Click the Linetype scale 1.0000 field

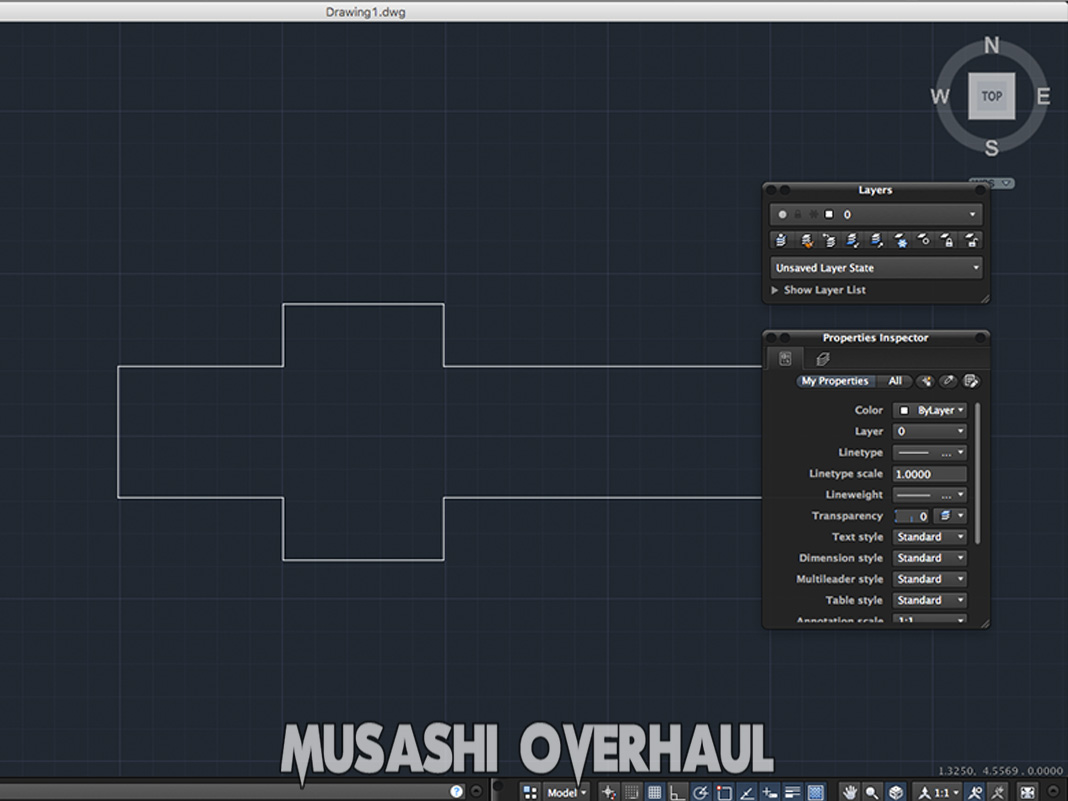click(930, 474)
